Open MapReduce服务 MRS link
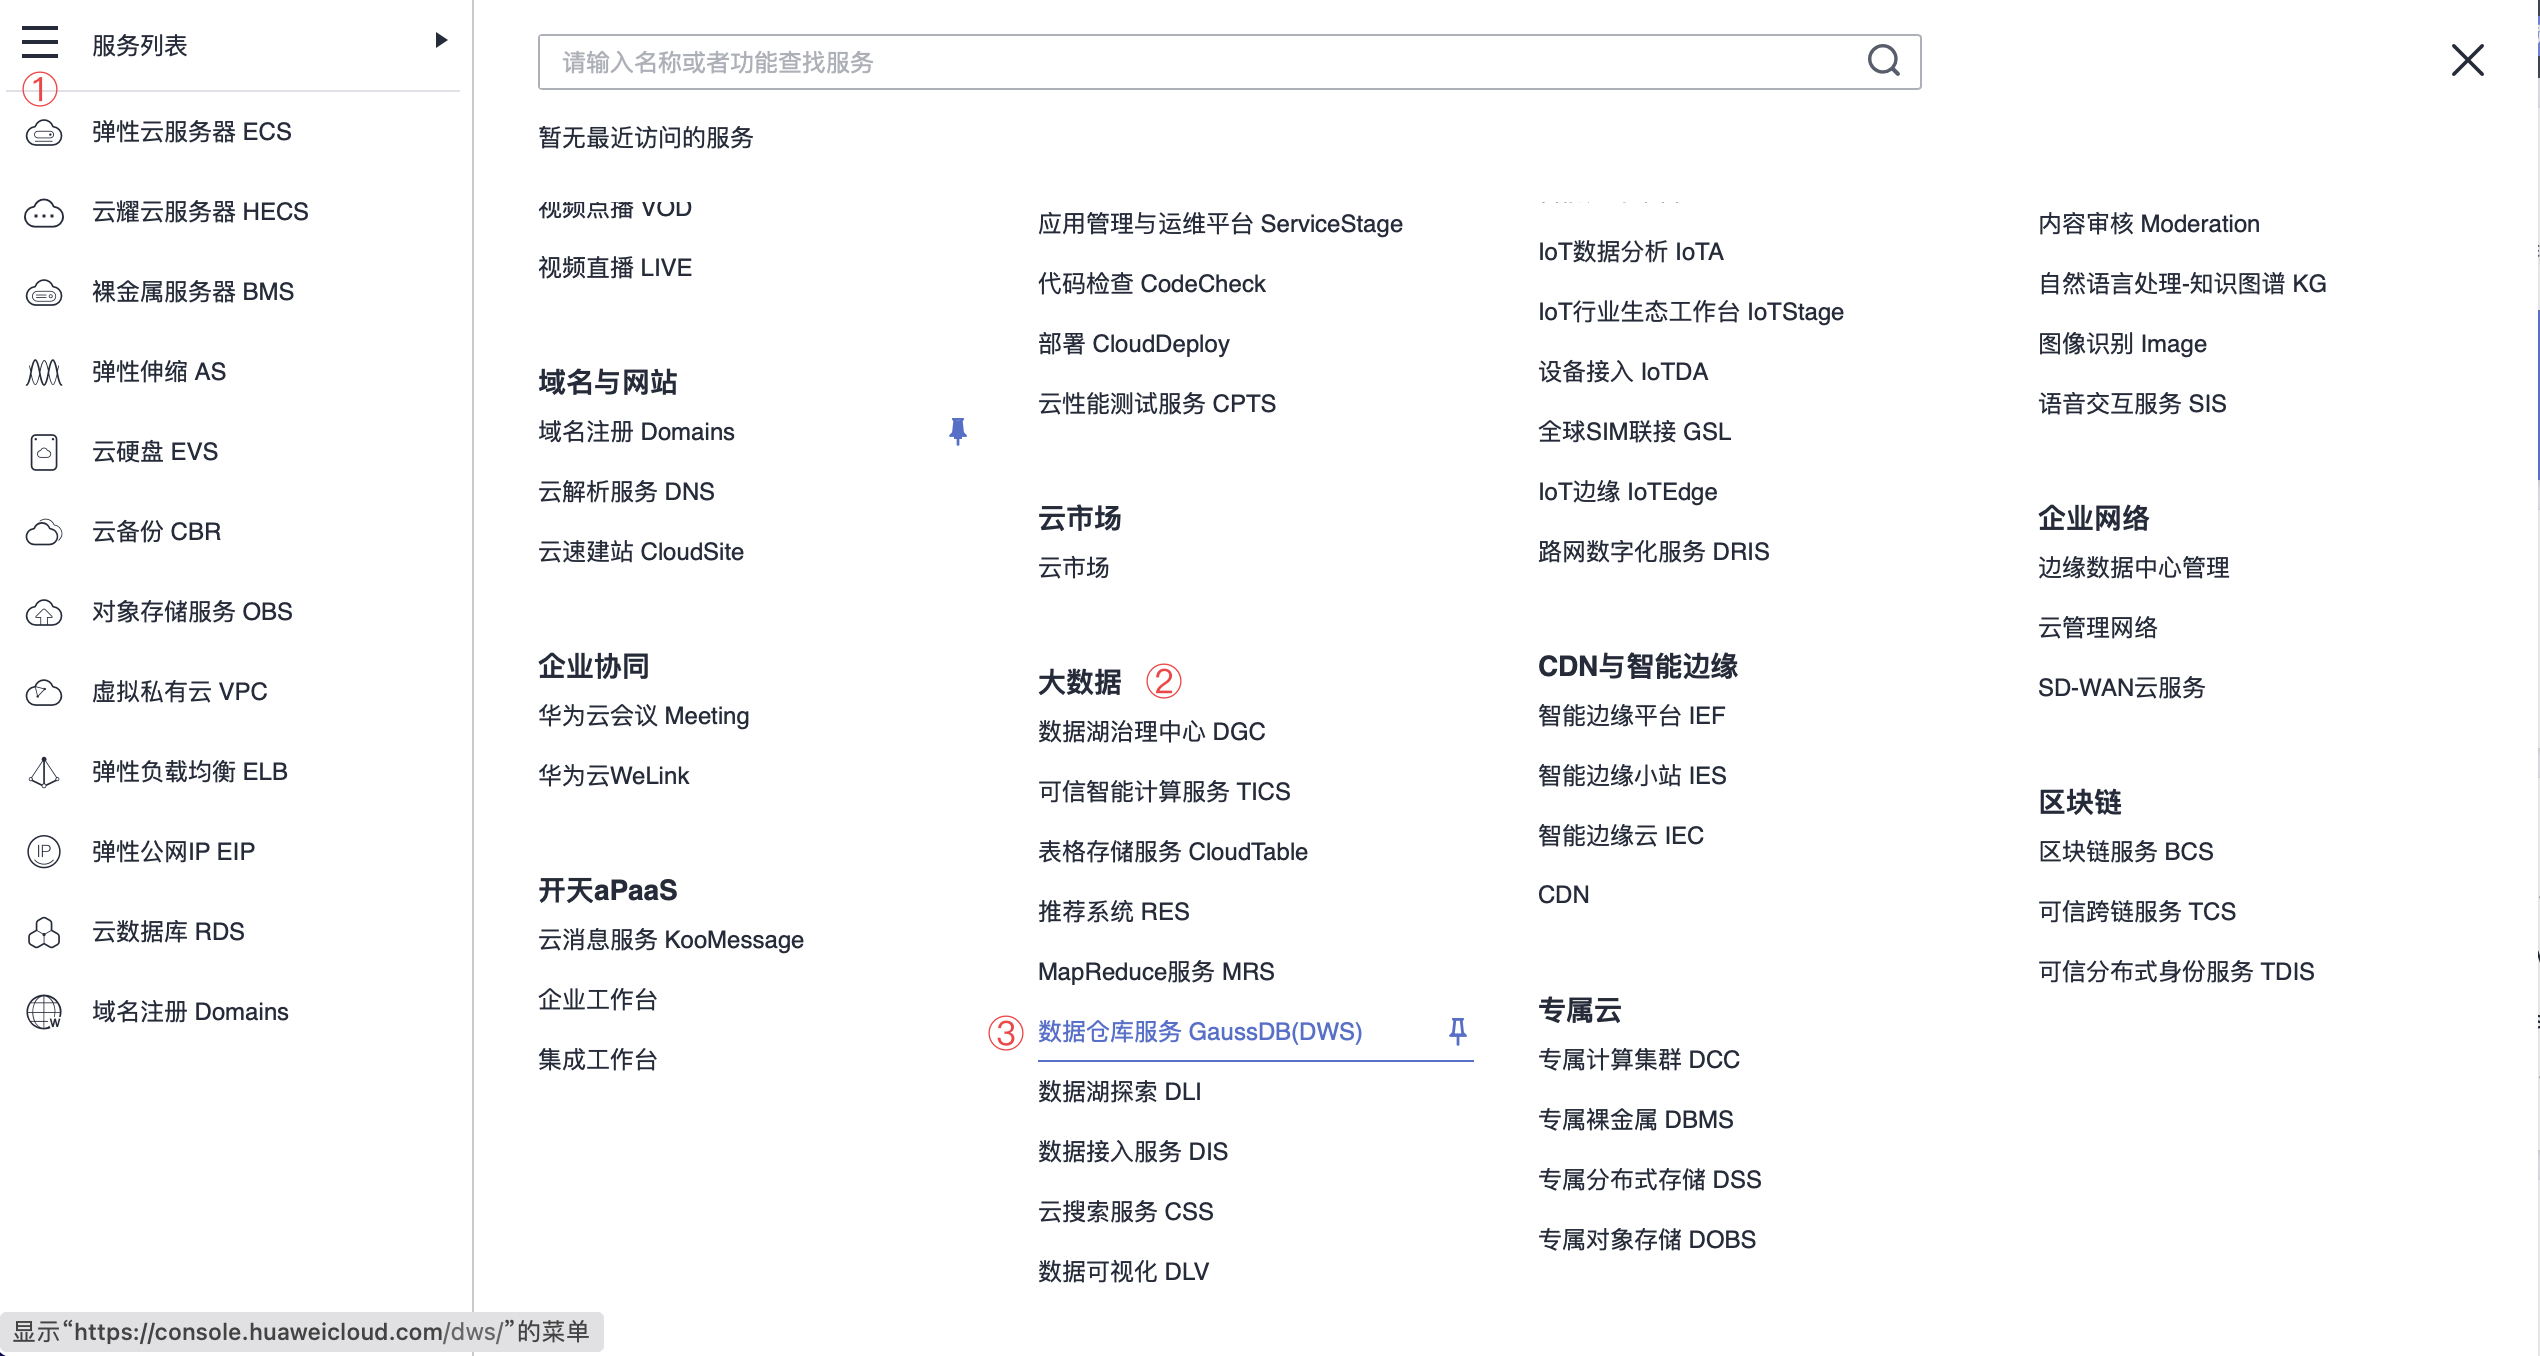The image size is (2540, 1356). click(1156, 971)
